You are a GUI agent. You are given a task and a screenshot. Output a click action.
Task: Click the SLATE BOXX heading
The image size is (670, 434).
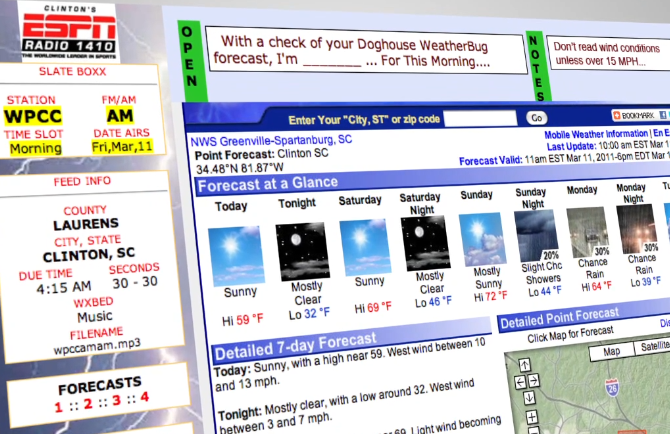(72, 71)
